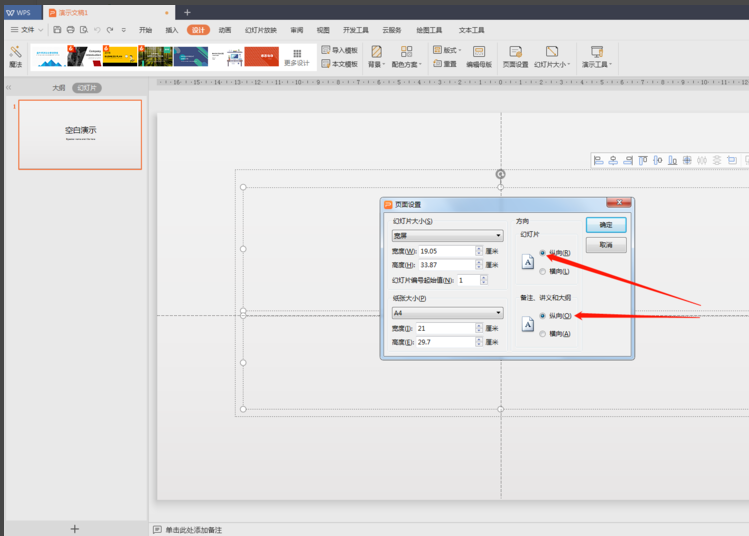
Task: Click the 魔法 magic design icon
Action: click(15, 56)
